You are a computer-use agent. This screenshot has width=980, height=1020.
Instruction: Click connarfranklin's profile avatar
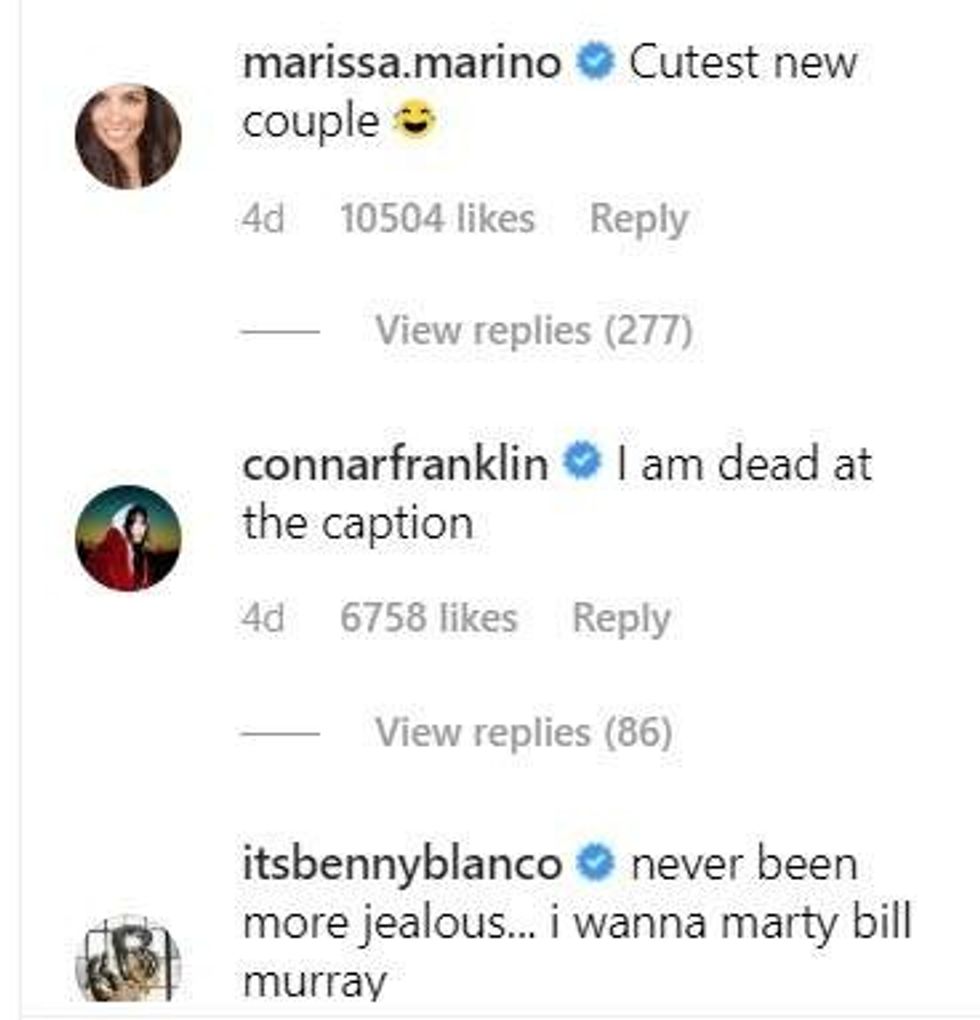[128, 538]
